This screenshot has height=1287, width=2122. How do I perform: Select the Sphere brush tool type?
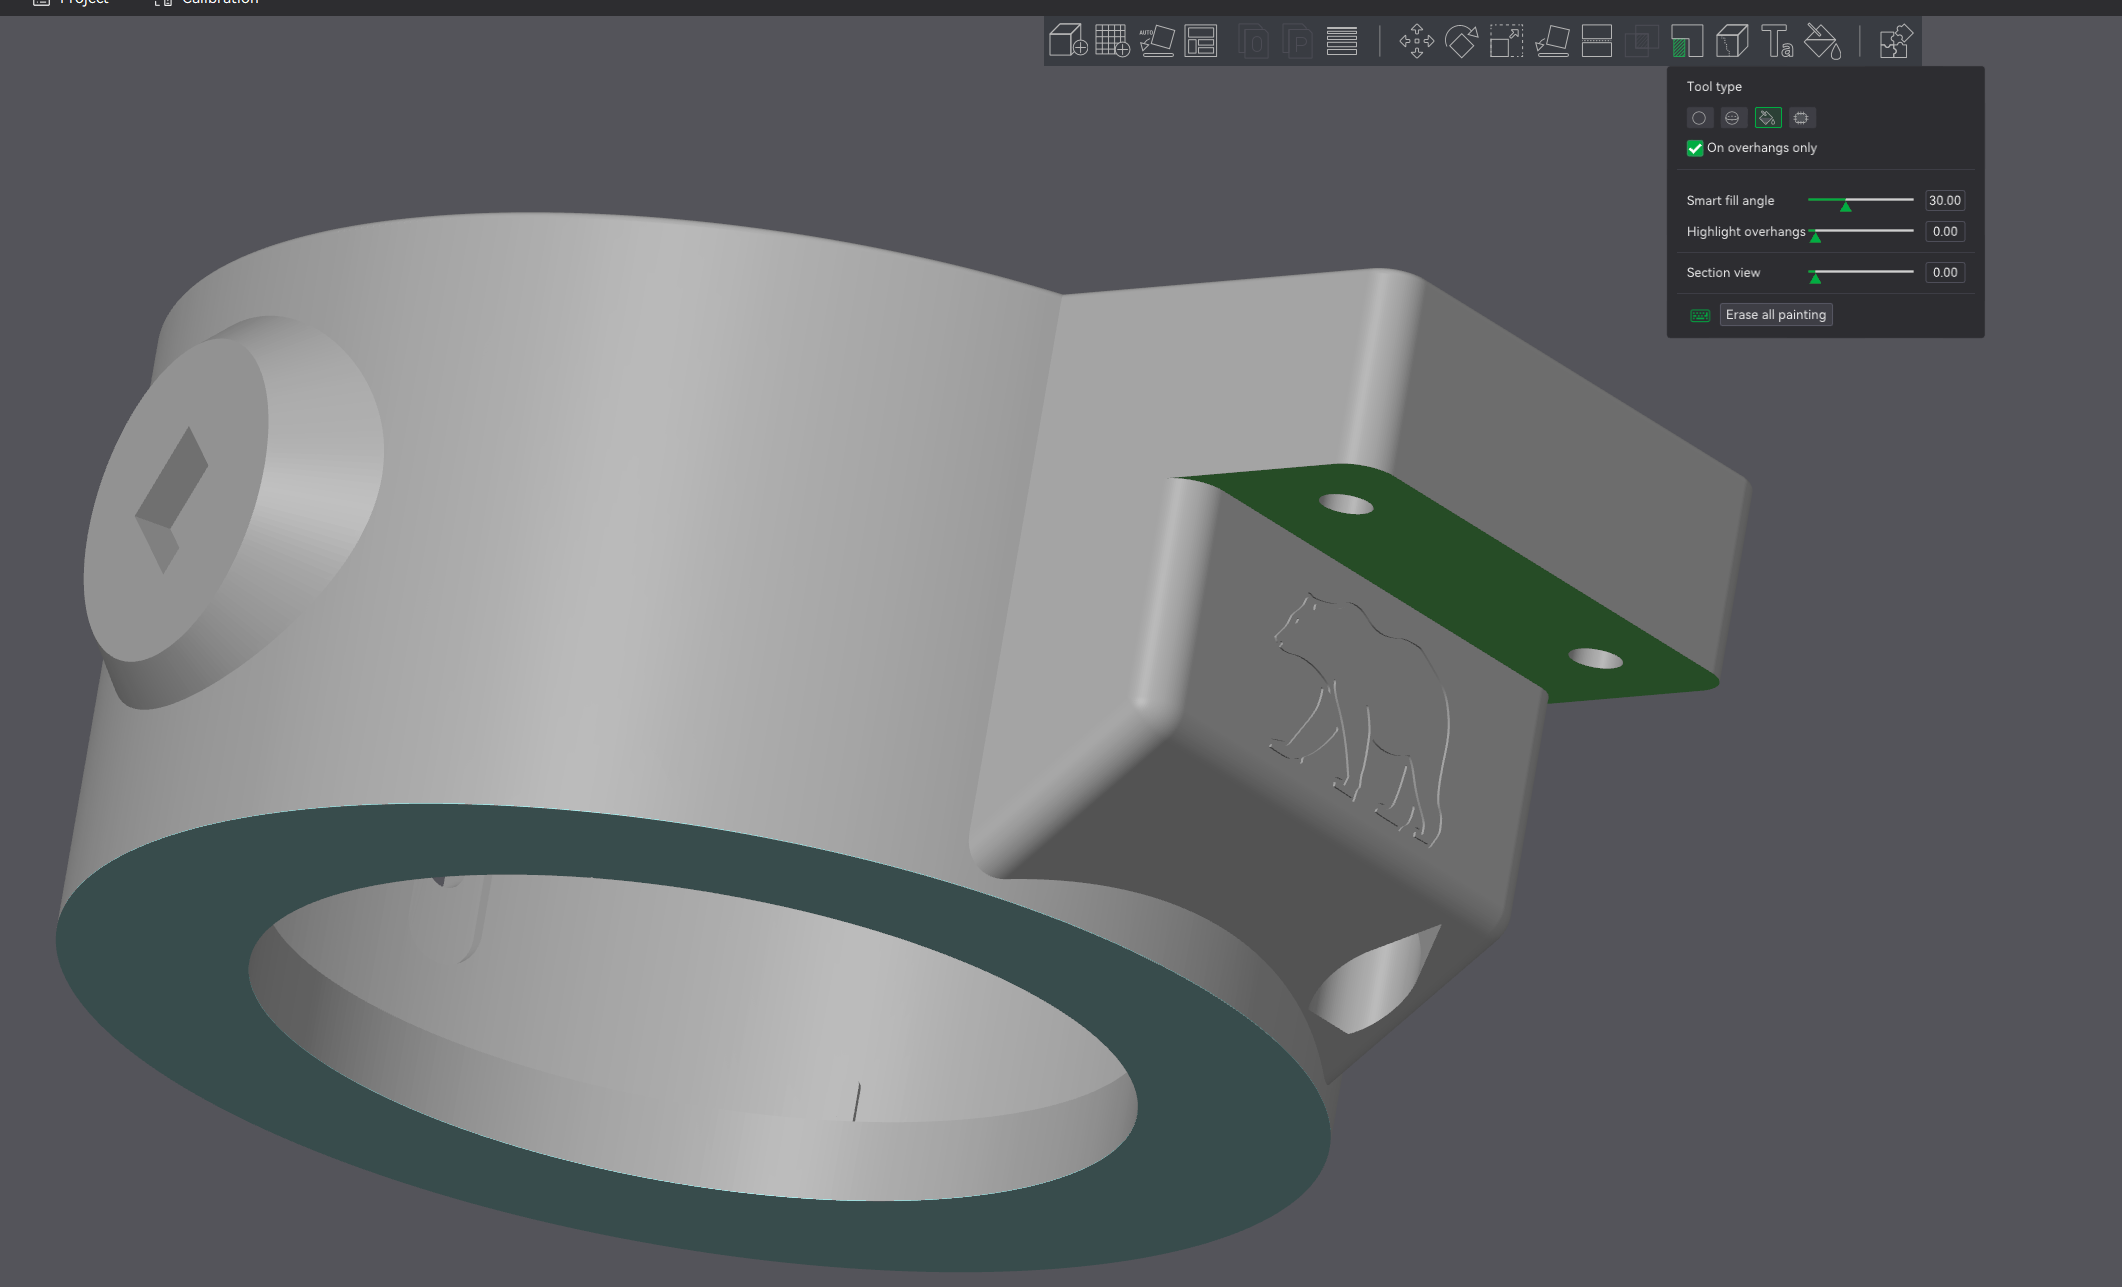(1733, 118)
